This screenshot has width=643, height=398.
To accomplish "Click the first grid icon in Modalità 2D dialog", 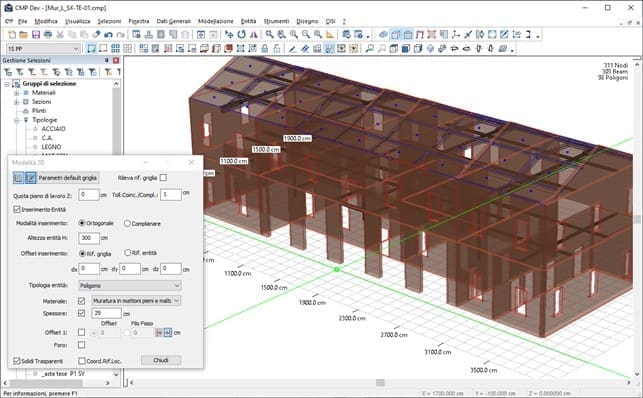I will [18, 177].
